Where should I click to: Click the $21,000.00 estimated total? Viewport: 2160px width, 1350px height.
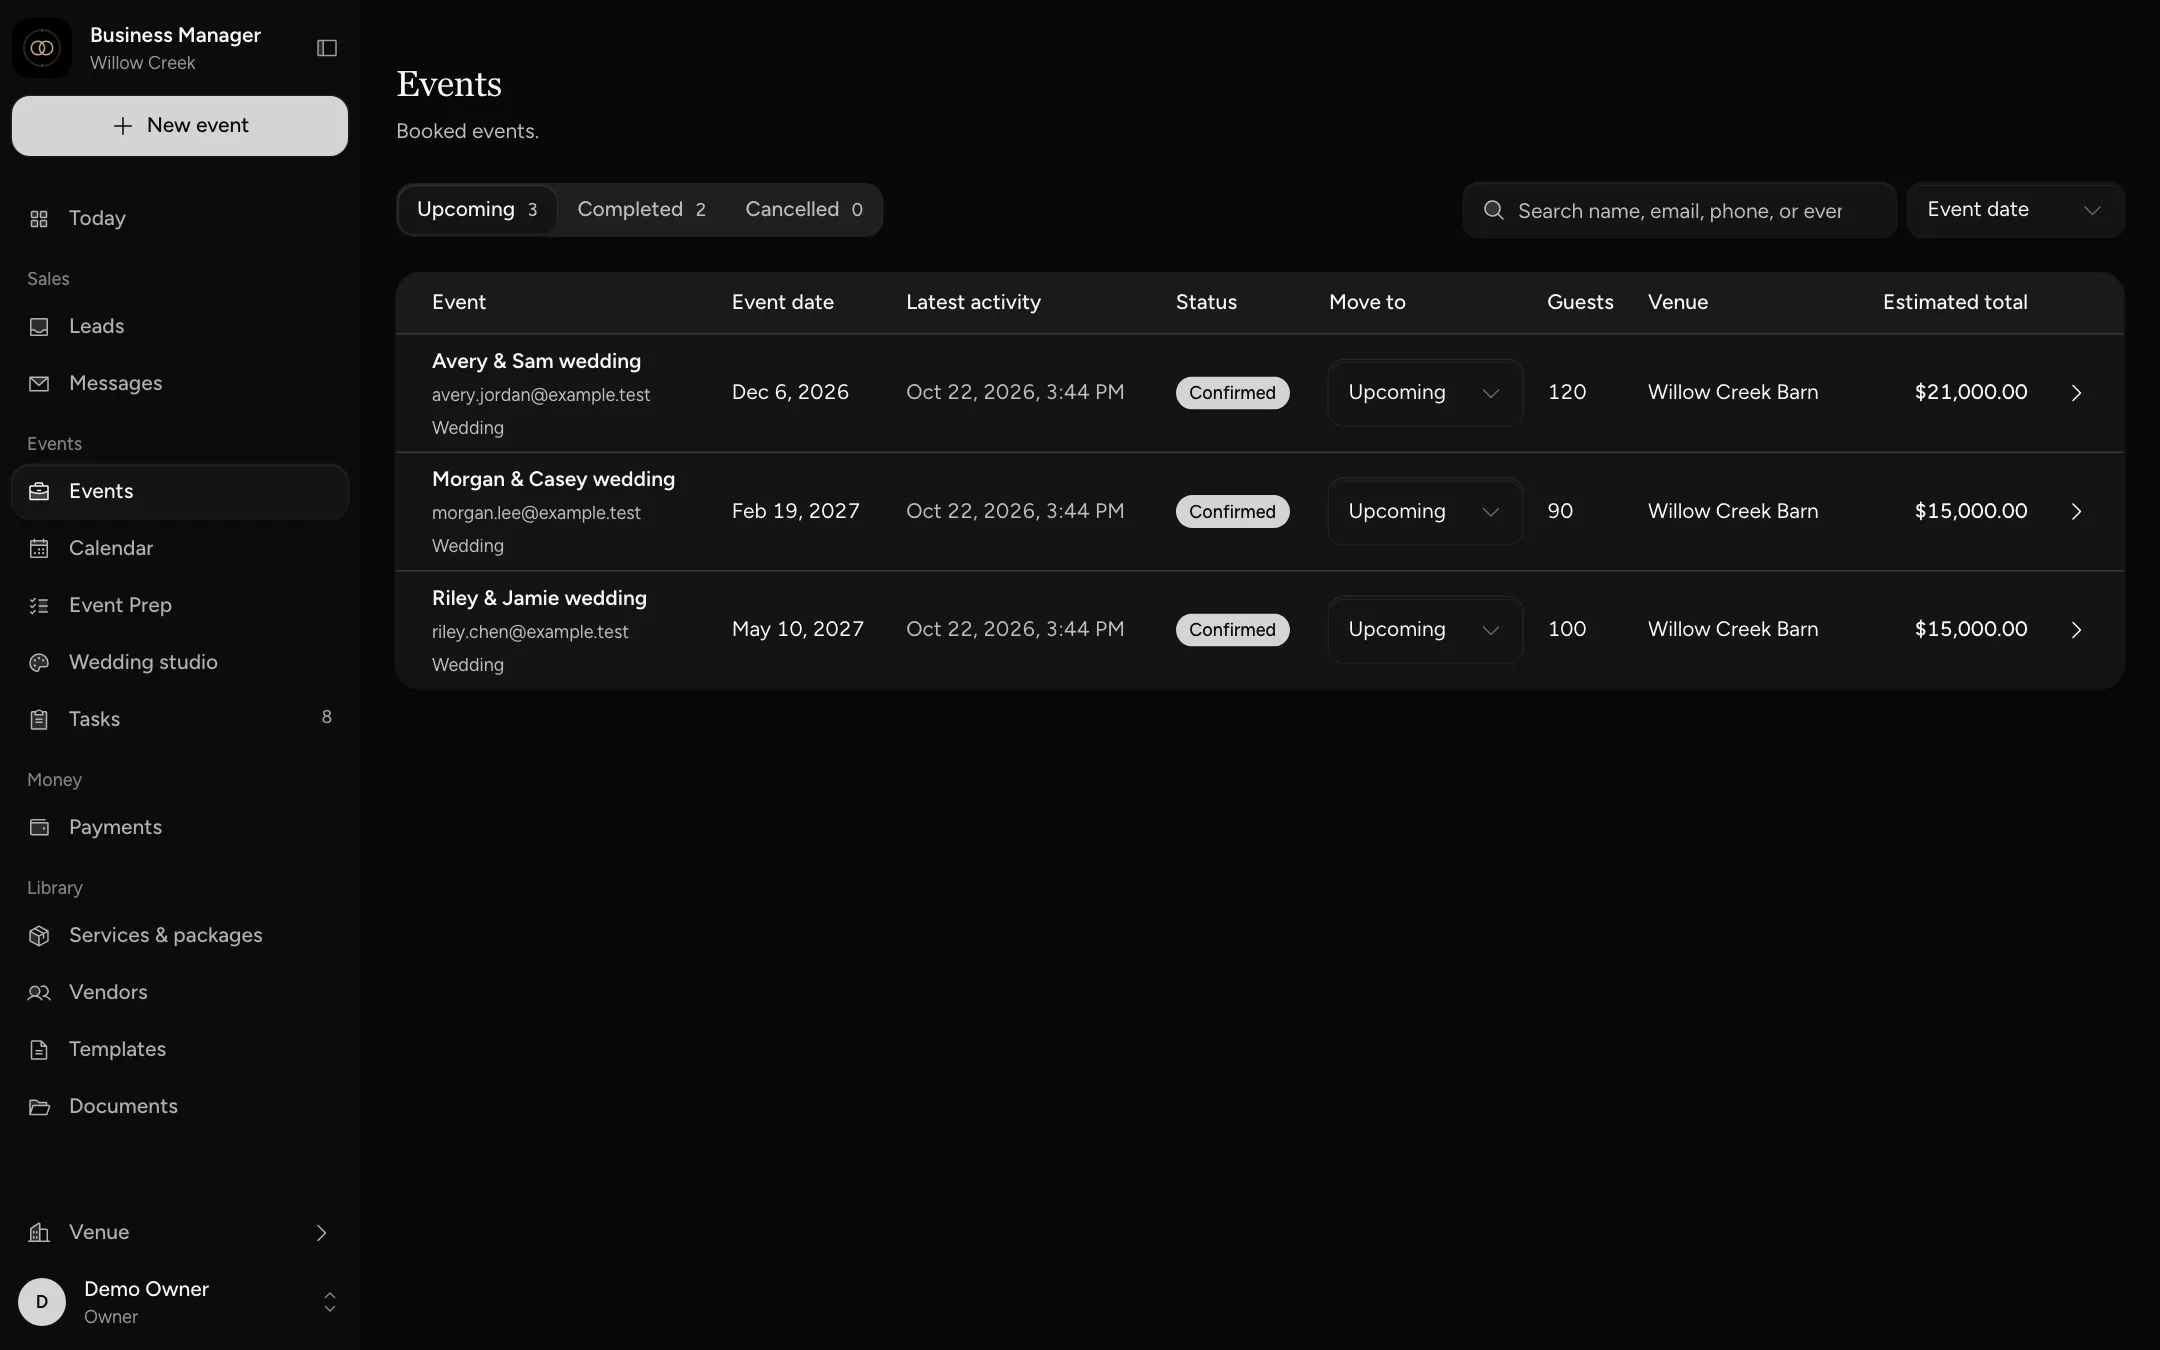[1971, 392]
